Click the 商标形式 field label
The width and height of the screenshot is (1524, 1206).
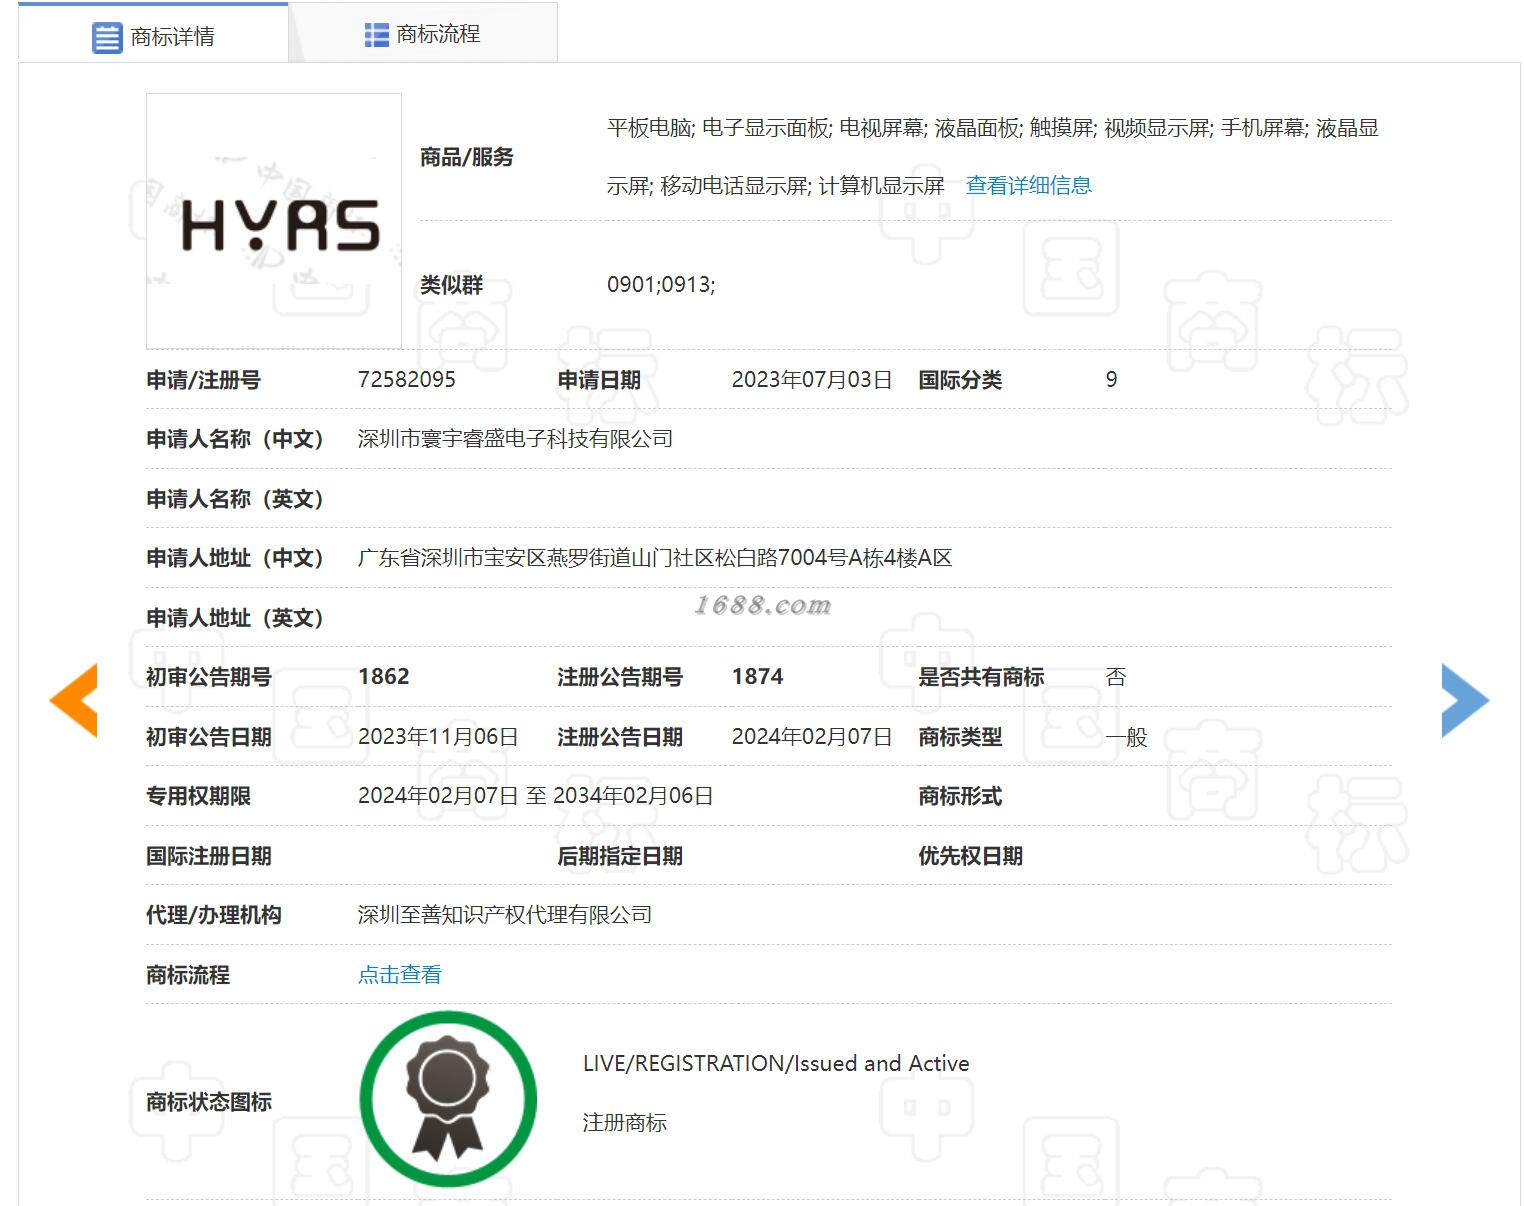pos(960,796)
